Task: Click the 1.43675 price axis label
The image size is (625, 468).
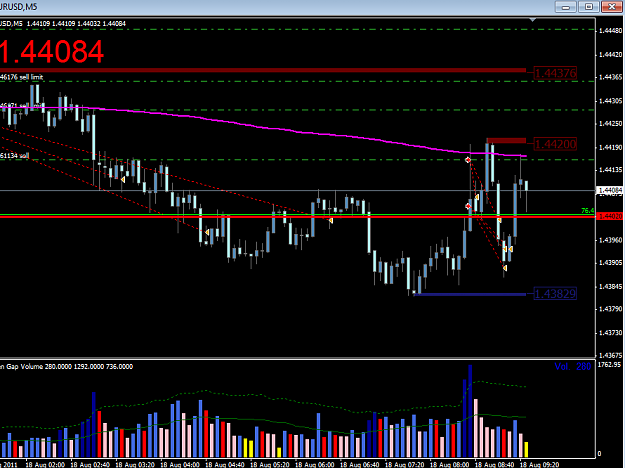Action: tap(611, 355)
